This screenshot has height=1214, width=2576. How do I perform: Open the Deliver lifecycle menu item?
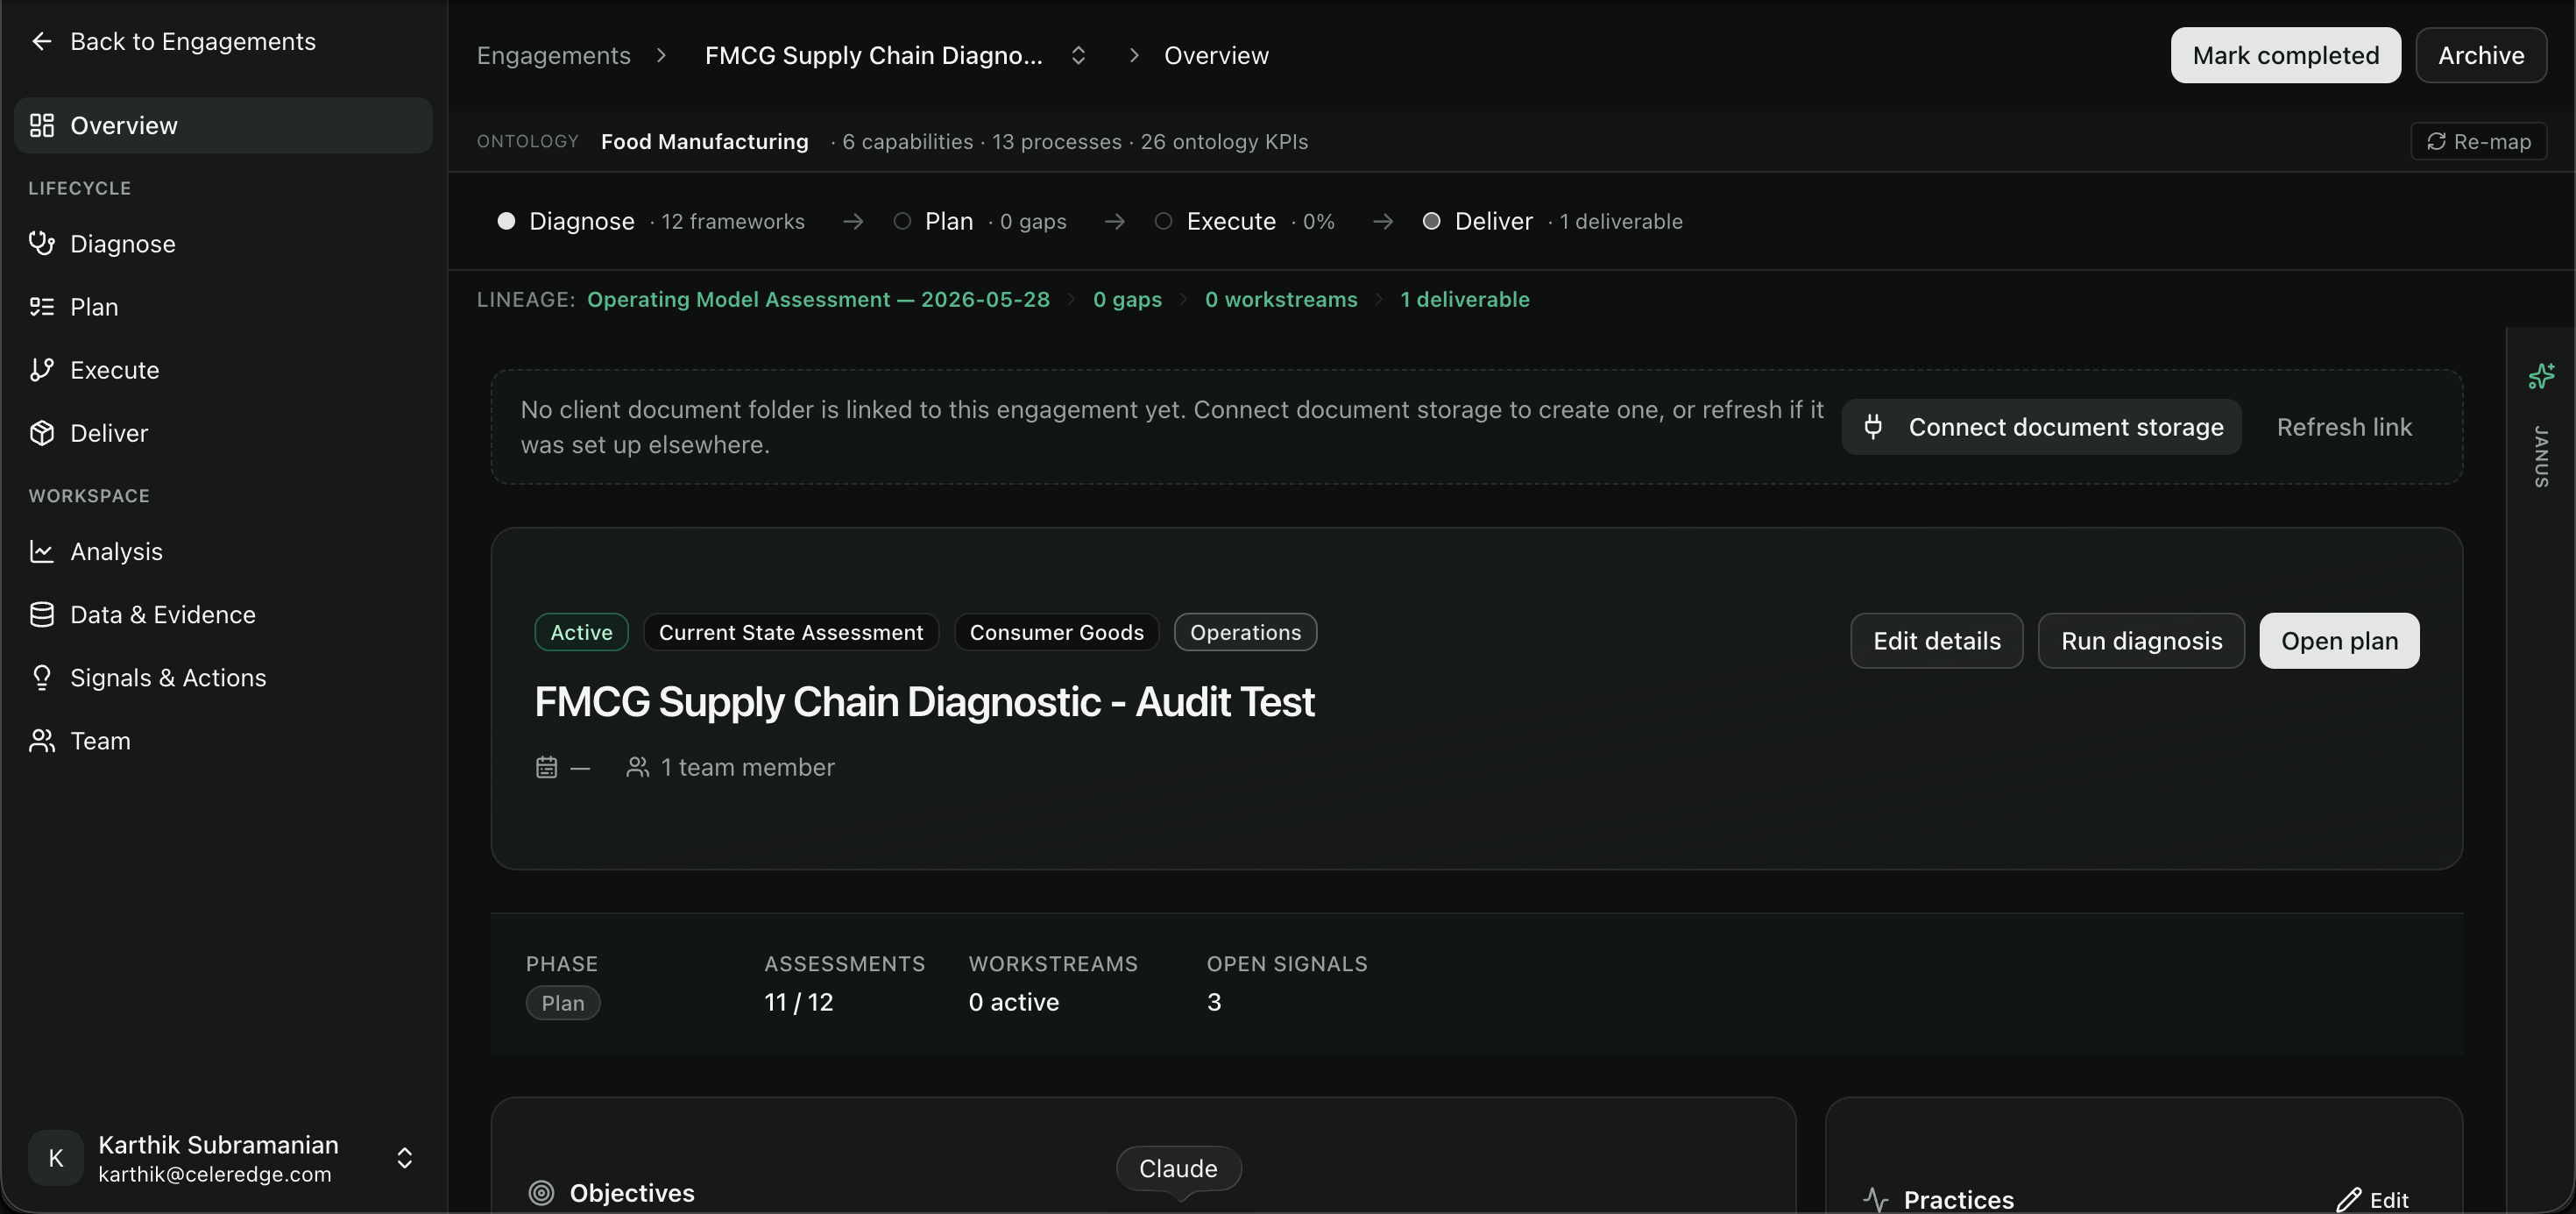coord(223,432)
